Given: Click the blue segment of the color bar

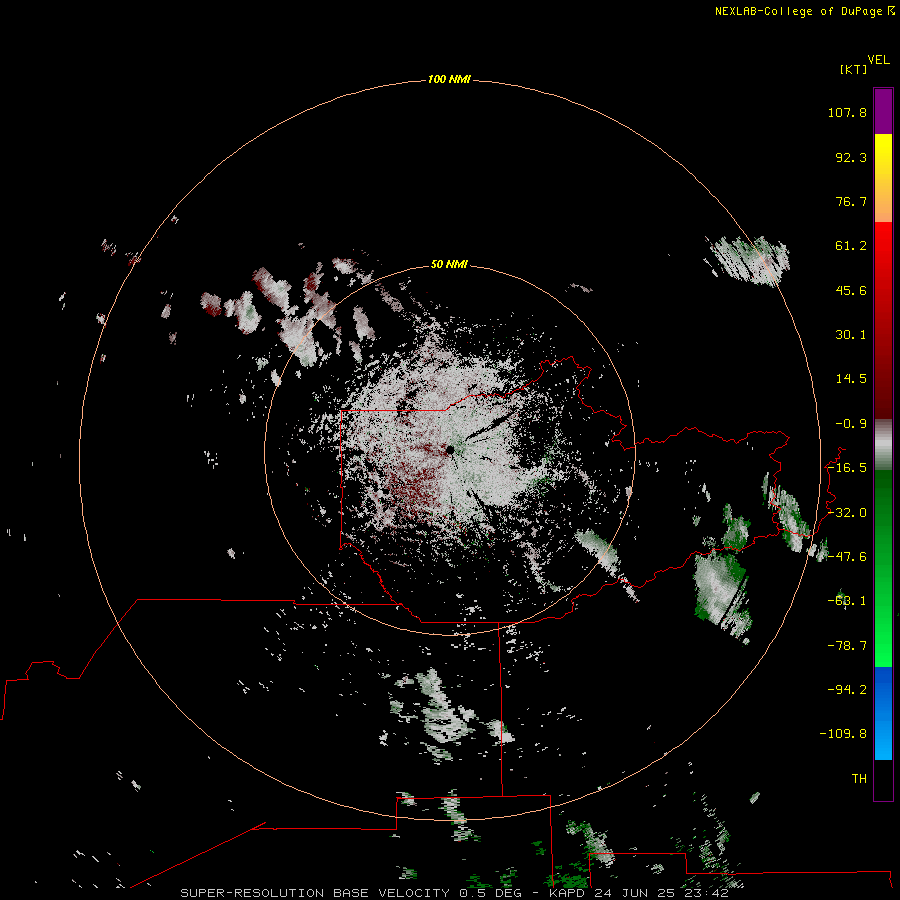Looking at the screenshot, I should tap(883, 713).
